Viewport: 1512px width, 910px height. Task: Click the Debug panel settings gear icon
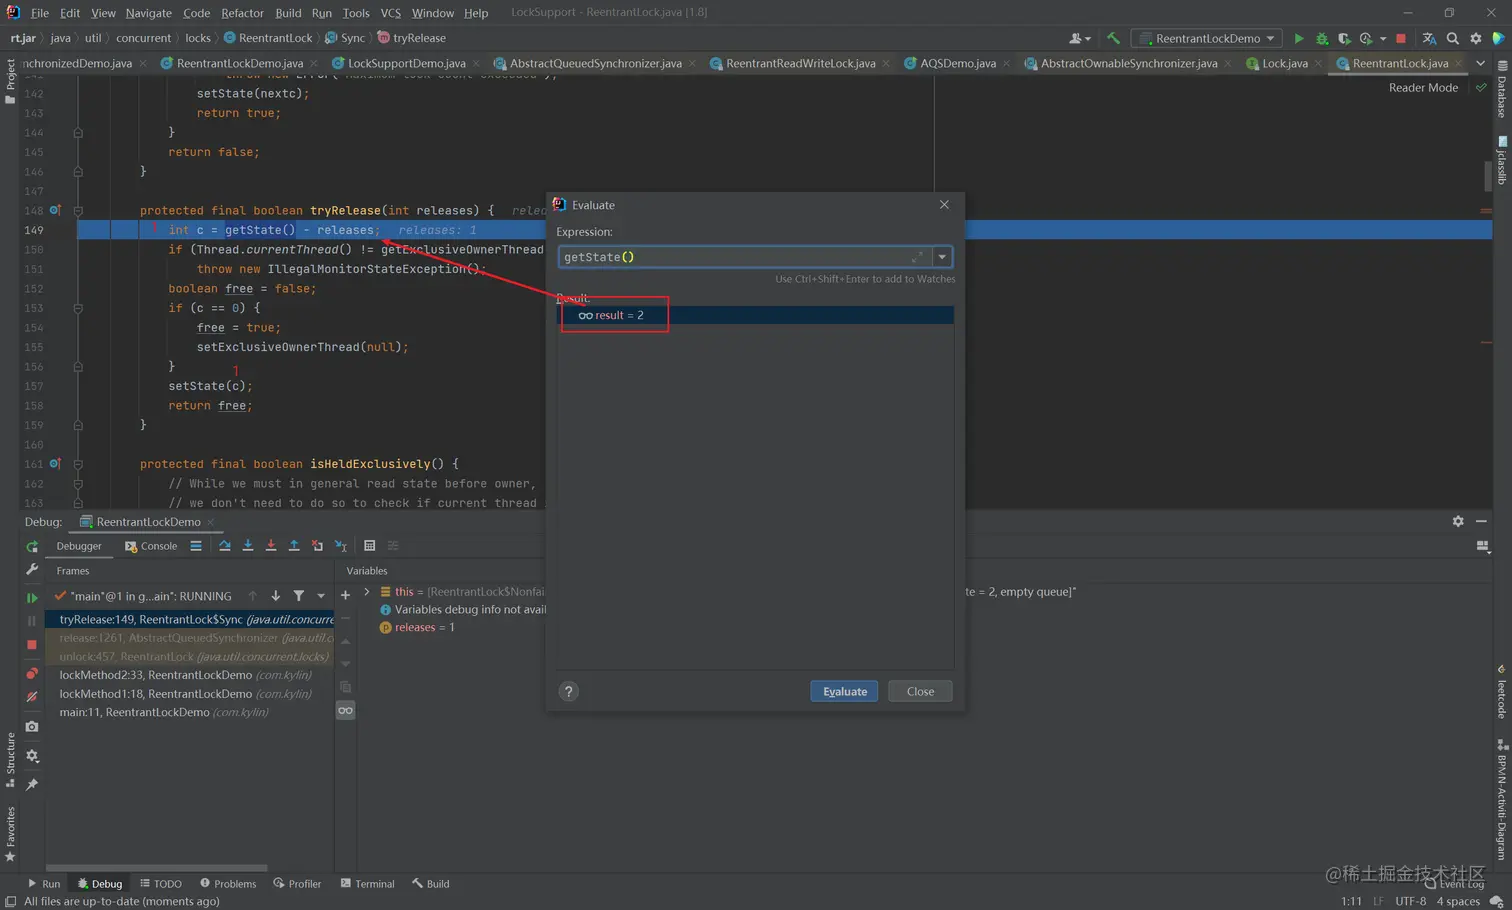pyautogui.click(x=1458, y=521)
